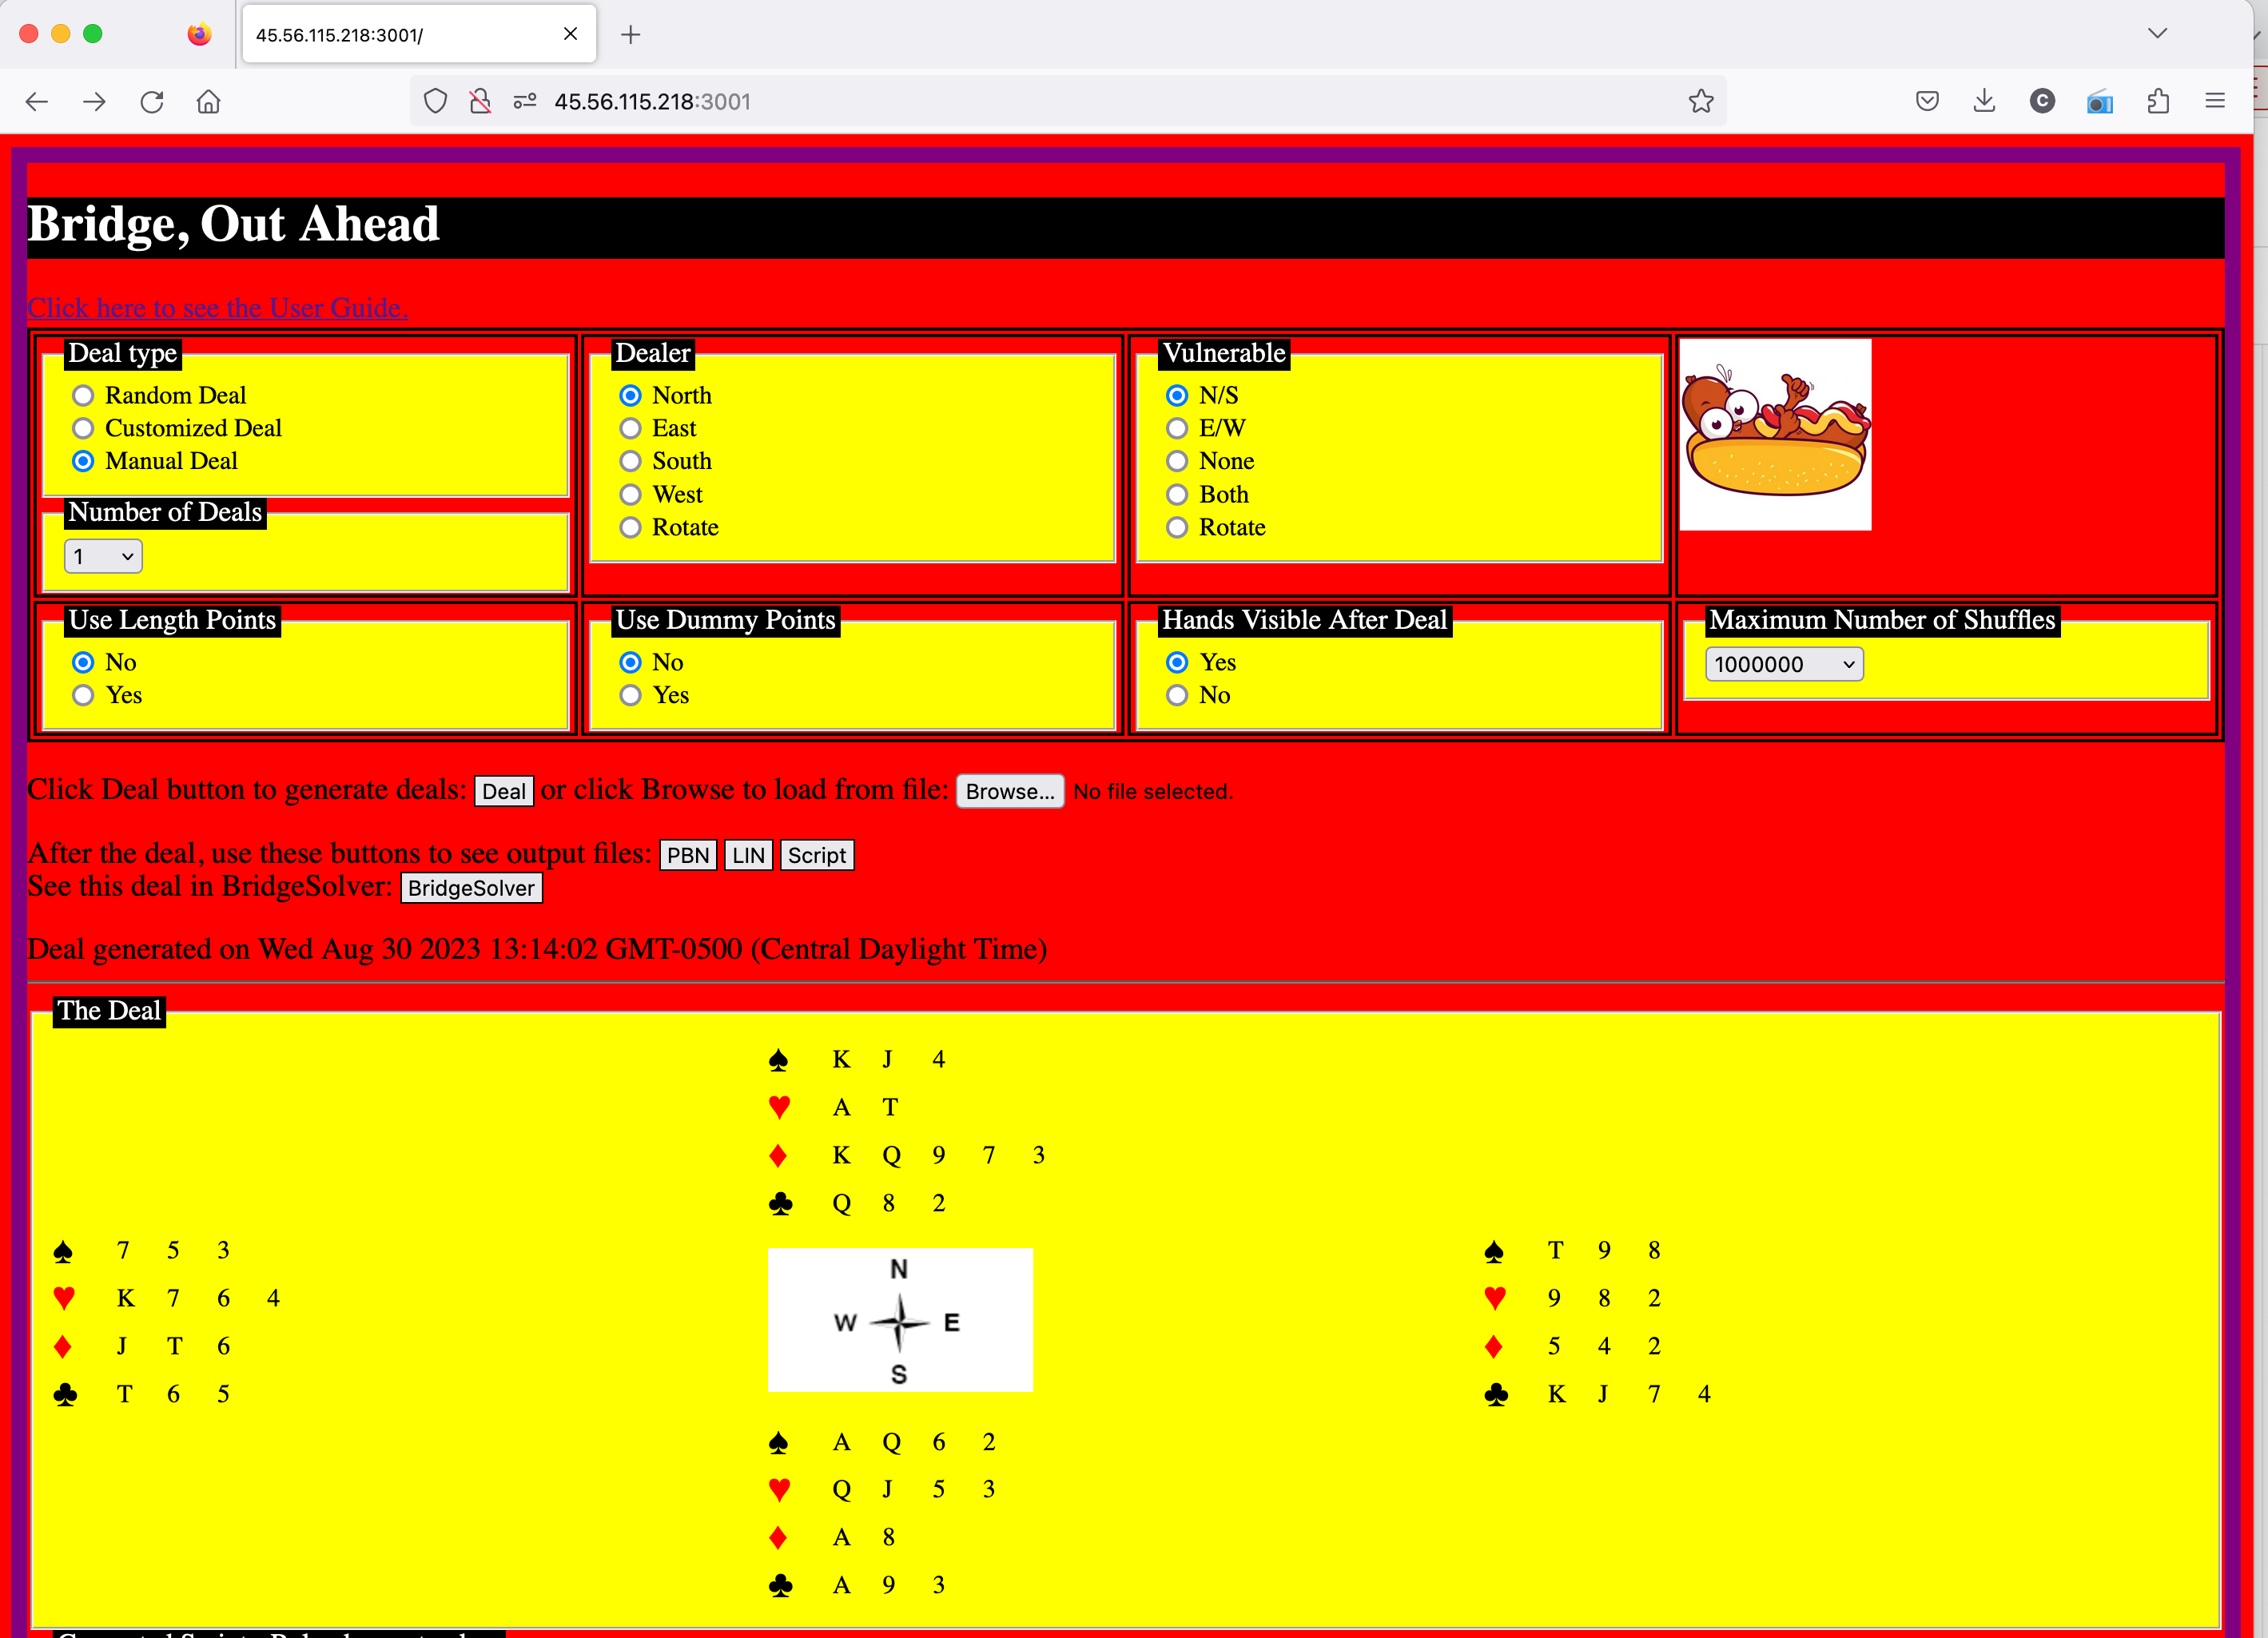2268x1638 pixels.
Task: Select Random Deal radio button
Action: click(x=83, y=396)
